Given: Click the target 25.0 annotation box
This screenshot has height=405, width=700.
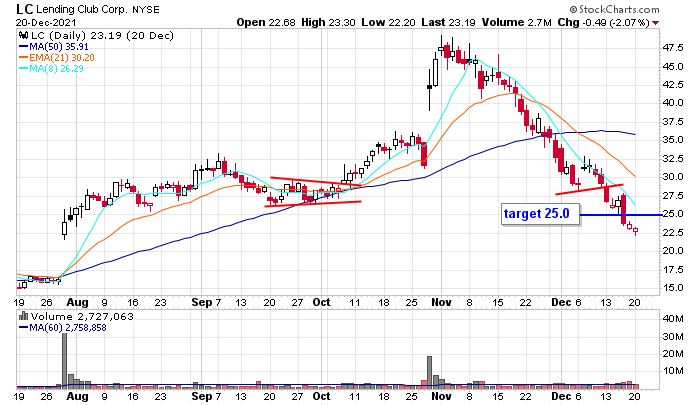Looking at the screenshot, I should pos(541,214).
